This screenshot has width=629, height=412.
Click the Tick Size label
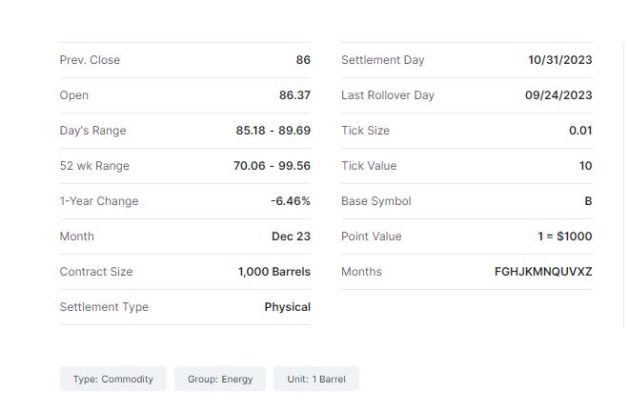pos(365,131)
